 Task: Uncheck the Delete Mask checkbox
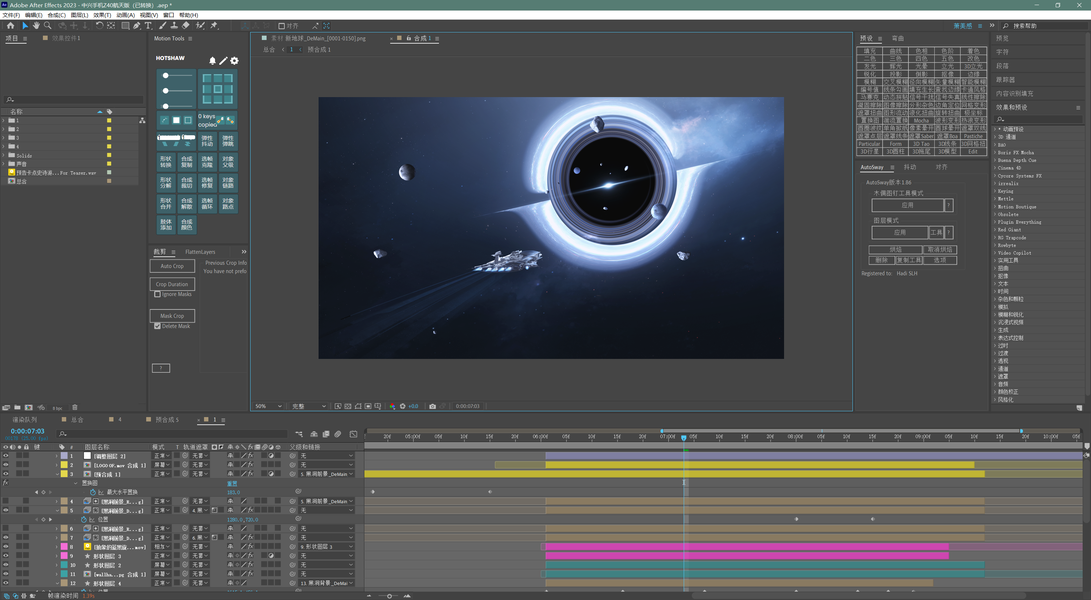point(157,326)
